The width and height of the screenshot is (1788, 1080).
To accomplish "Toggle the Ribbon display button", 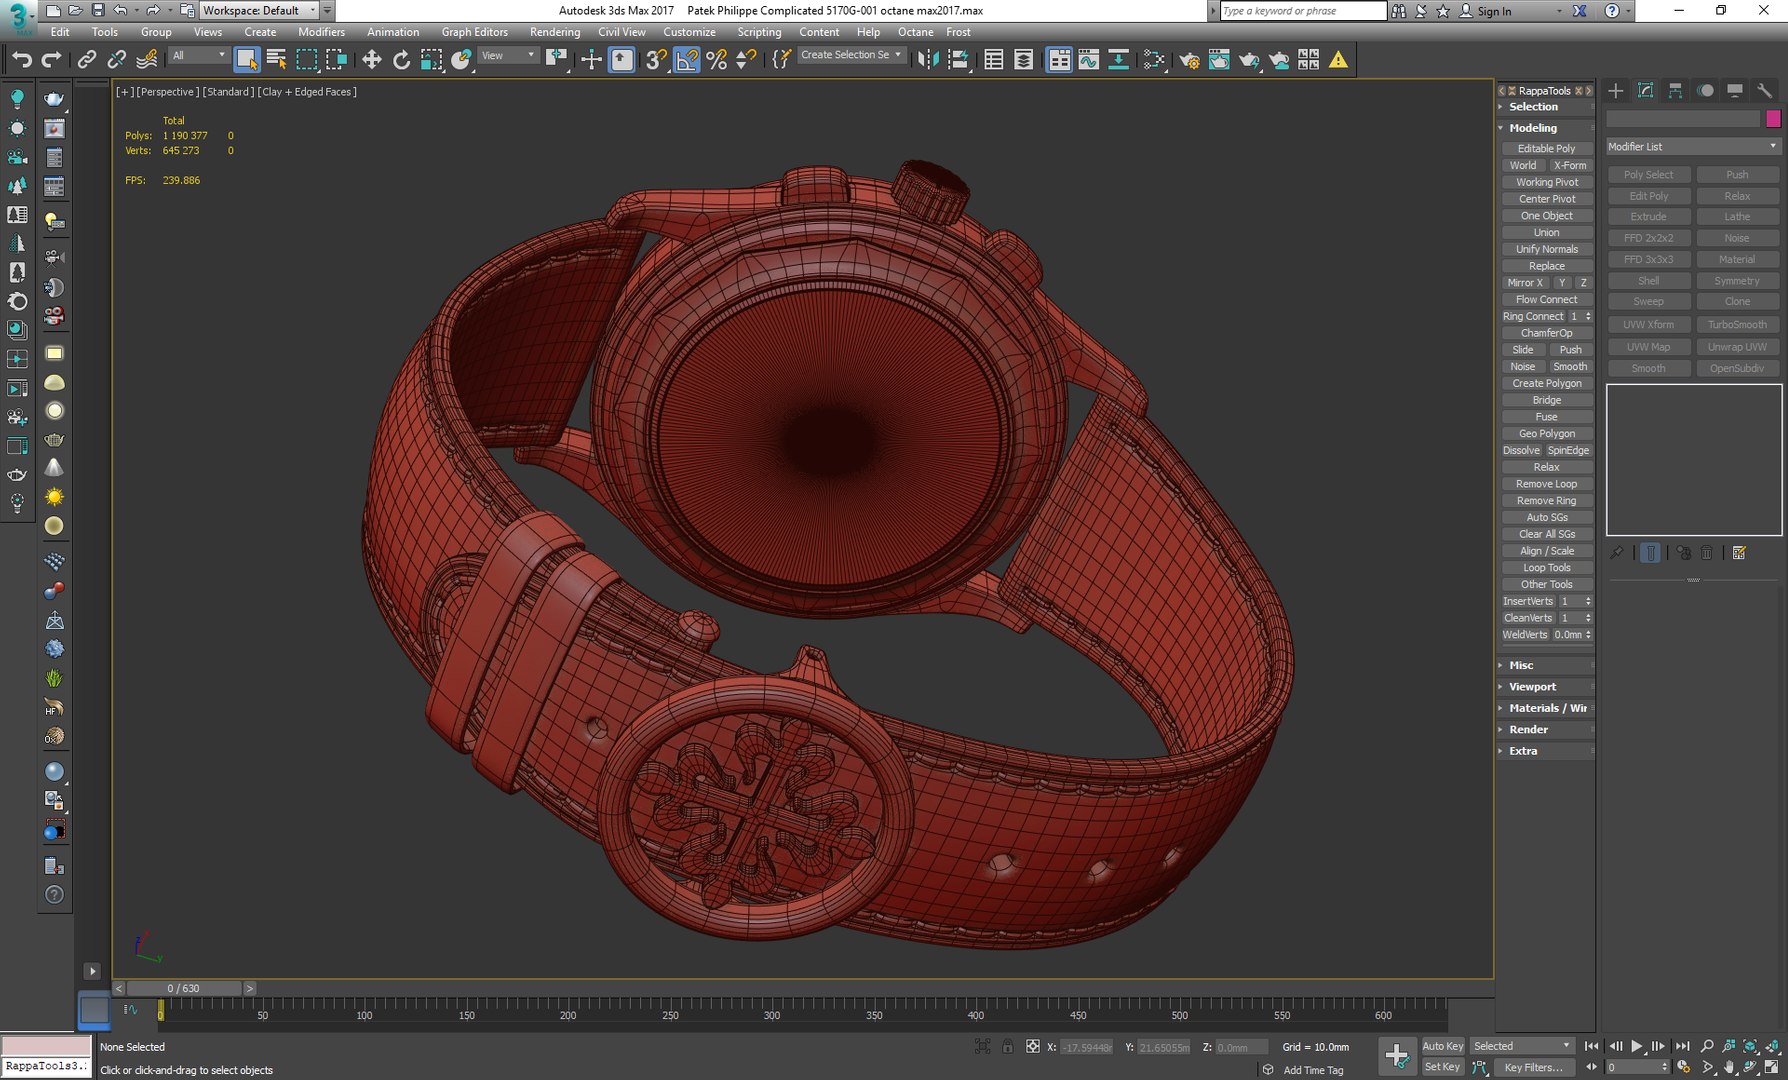I will [x=1058, y=60].
